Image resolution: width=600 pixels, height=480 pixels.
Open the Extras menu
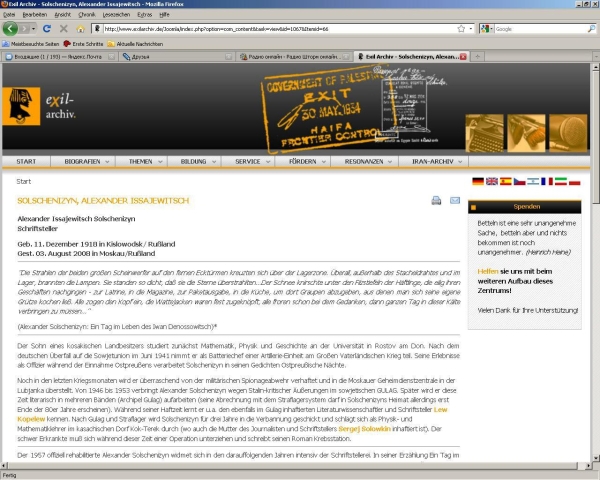click(x=145, y=15)
